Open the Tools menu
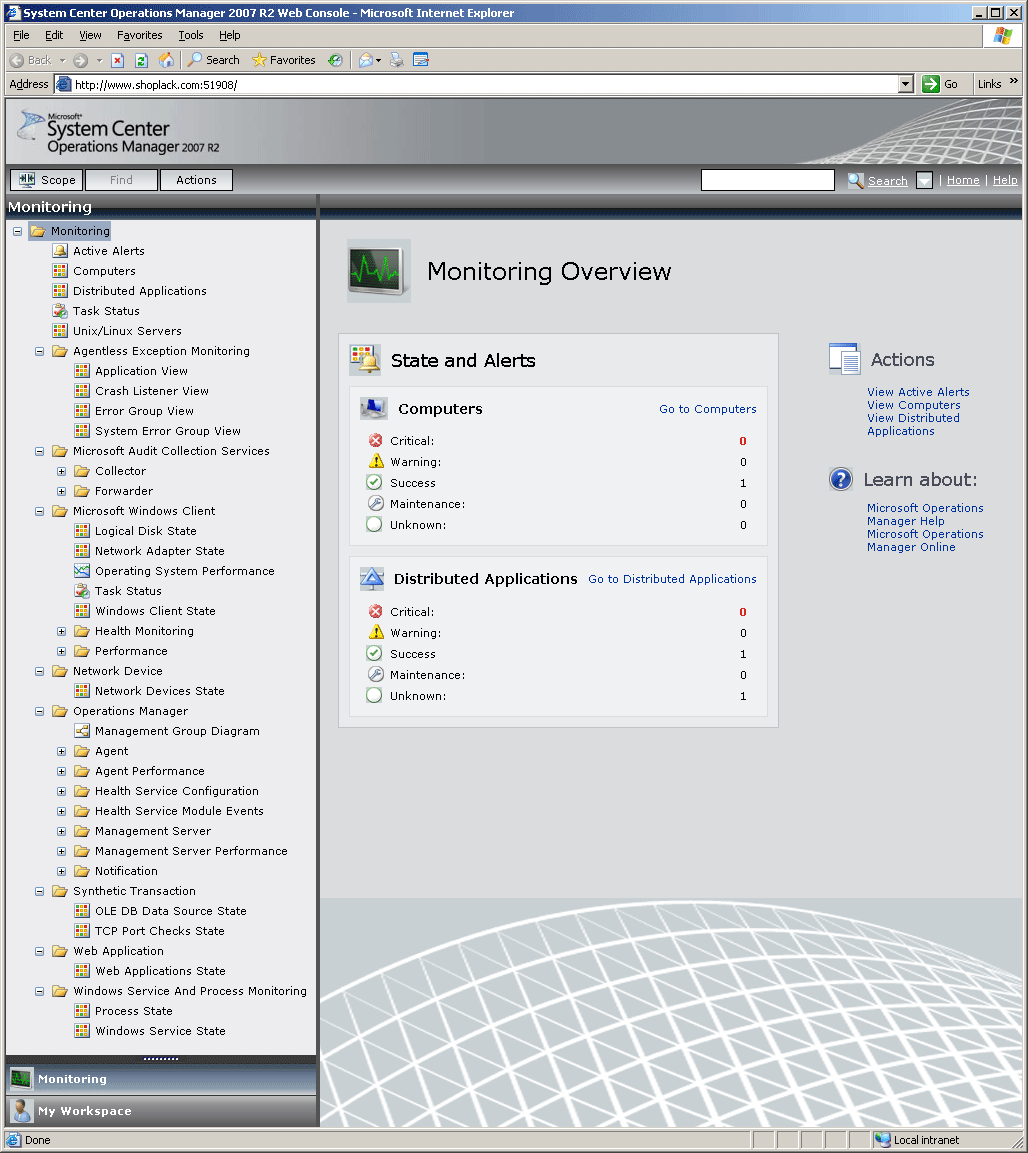1028x1153 pixels. click(x=190, y=35)
